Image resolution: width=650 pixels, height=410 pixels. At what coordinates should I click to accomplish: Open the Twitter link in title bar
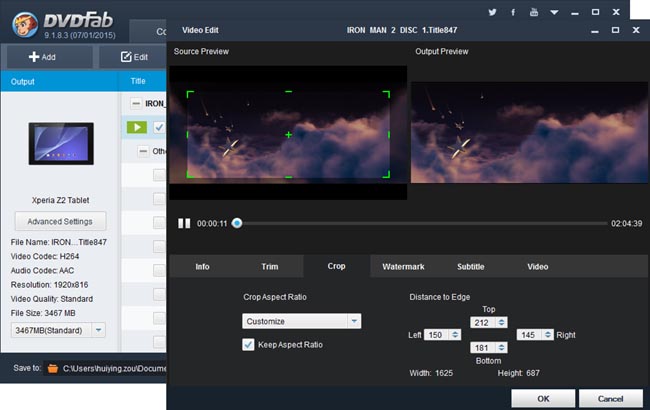coord(492,12)
